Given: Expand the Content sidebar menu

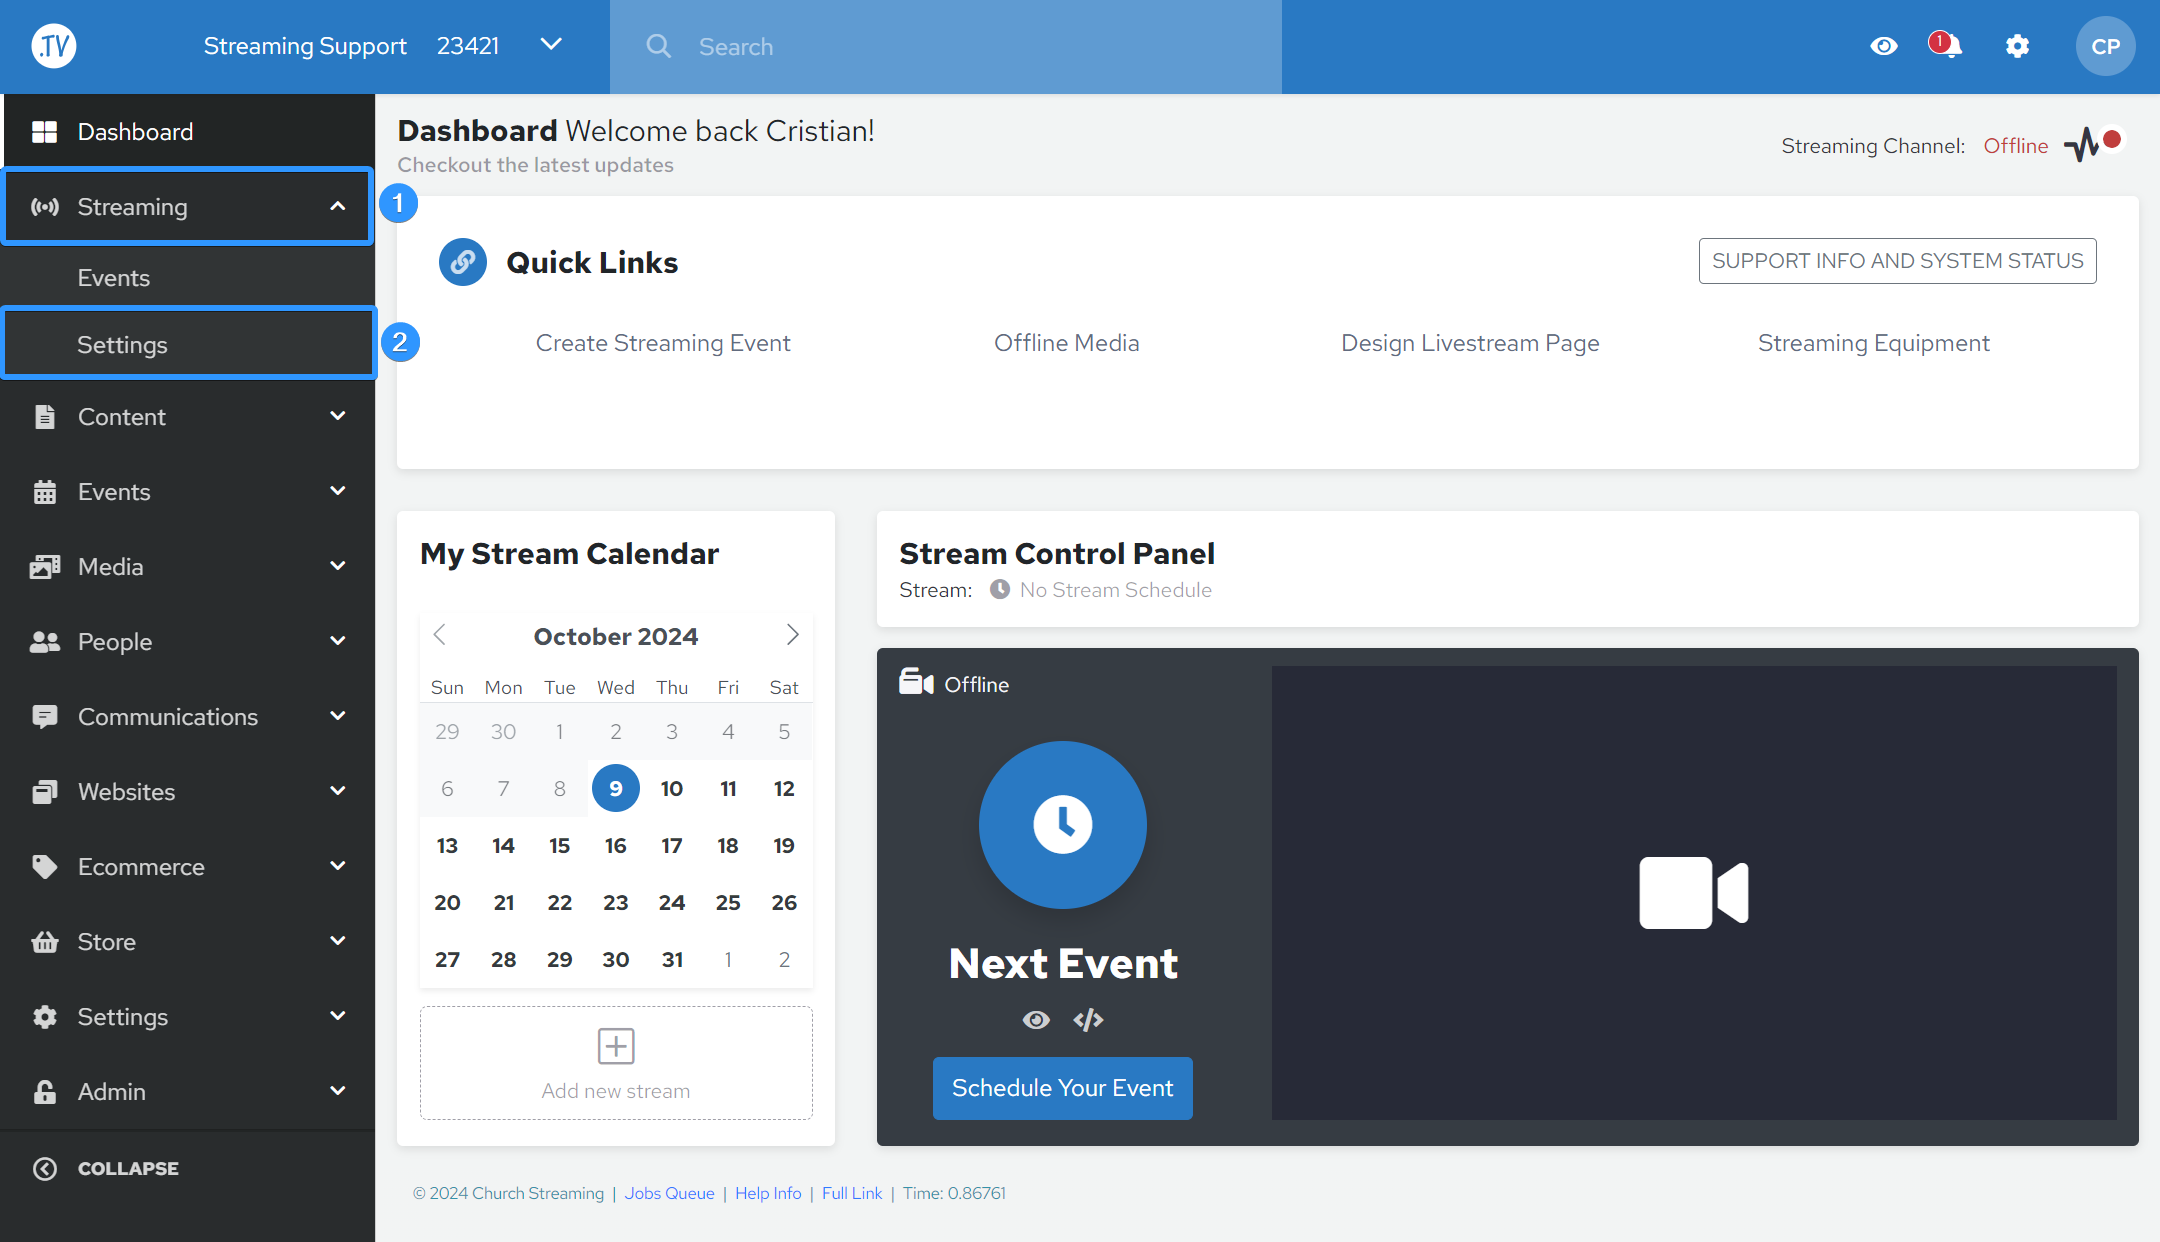Looking at the screenshot, I should pos(188,417).
